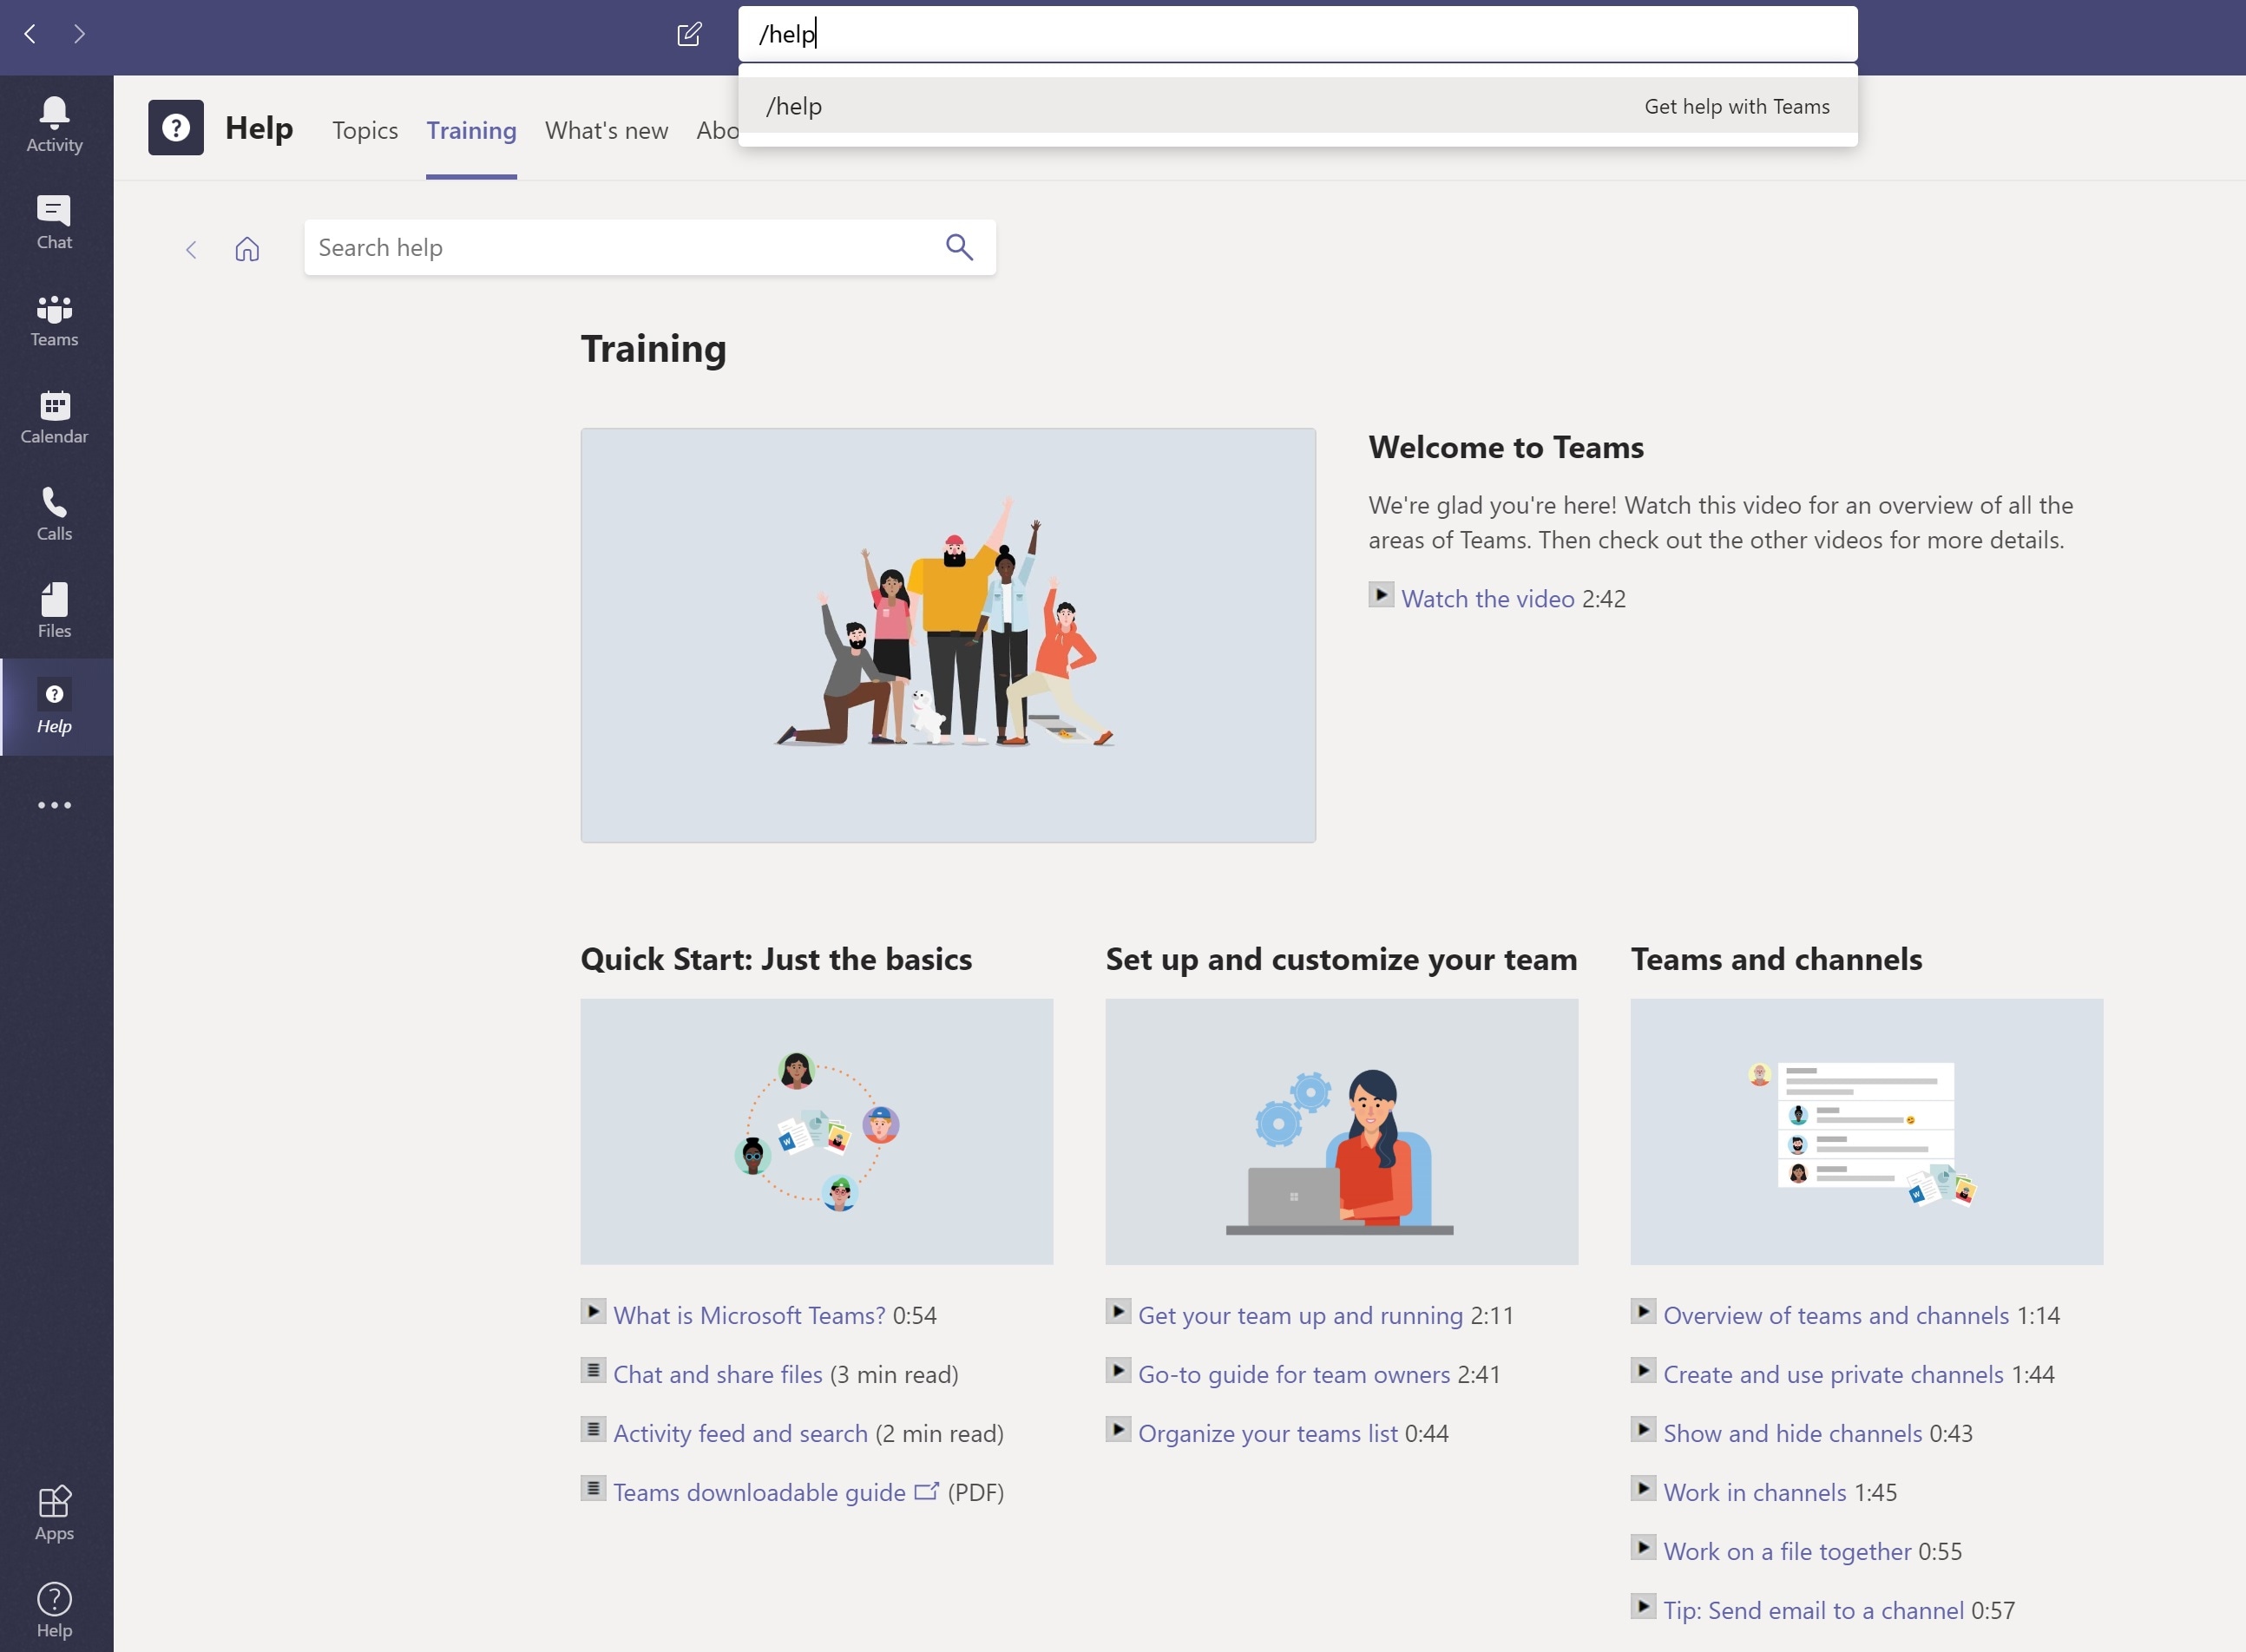The image size is (2246, 1652).
Task: Open the Quick Start thumbnail image
Action: coord(817,1131)
